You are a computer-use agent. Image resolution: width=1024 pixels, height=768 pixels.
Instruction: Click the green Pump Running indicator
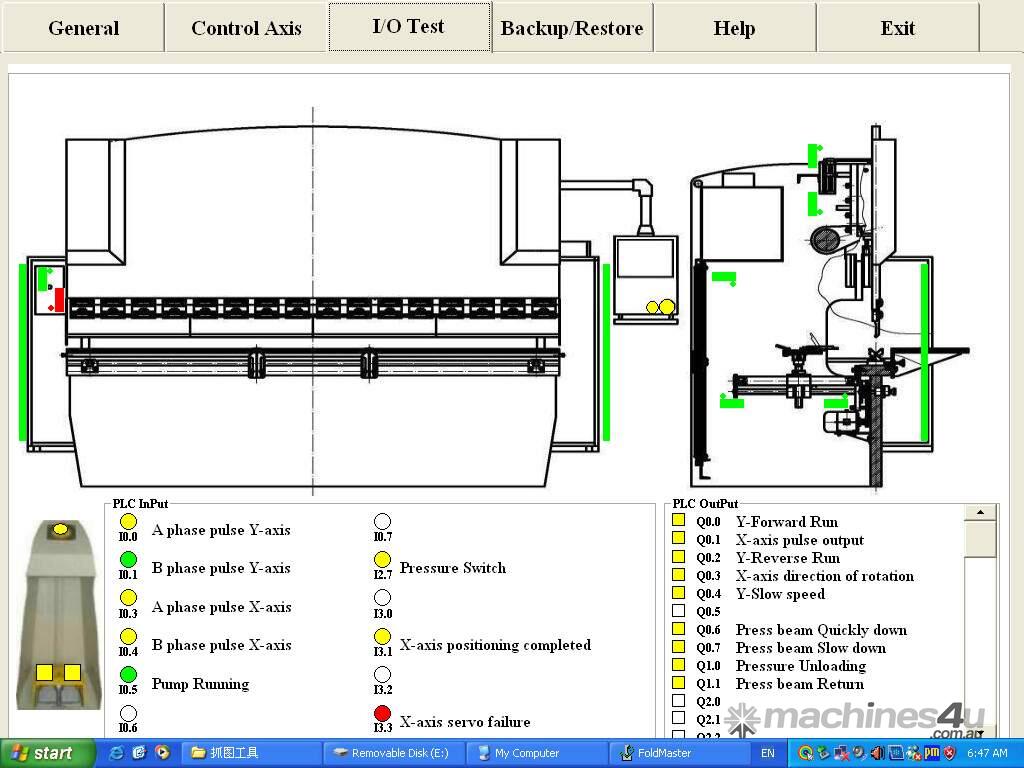[128, 676]
